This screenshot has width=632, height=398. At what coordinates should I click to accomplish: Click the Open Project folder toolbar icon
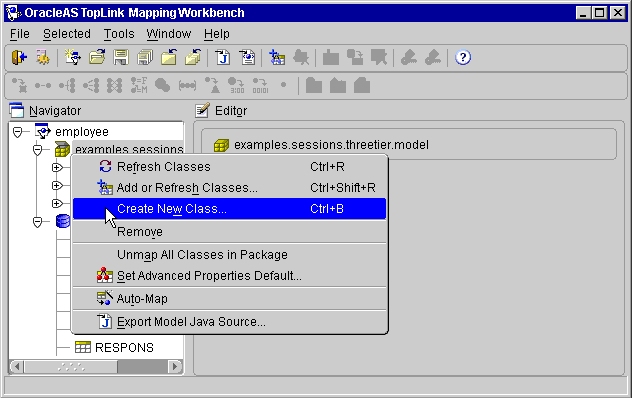pos(97,58)
